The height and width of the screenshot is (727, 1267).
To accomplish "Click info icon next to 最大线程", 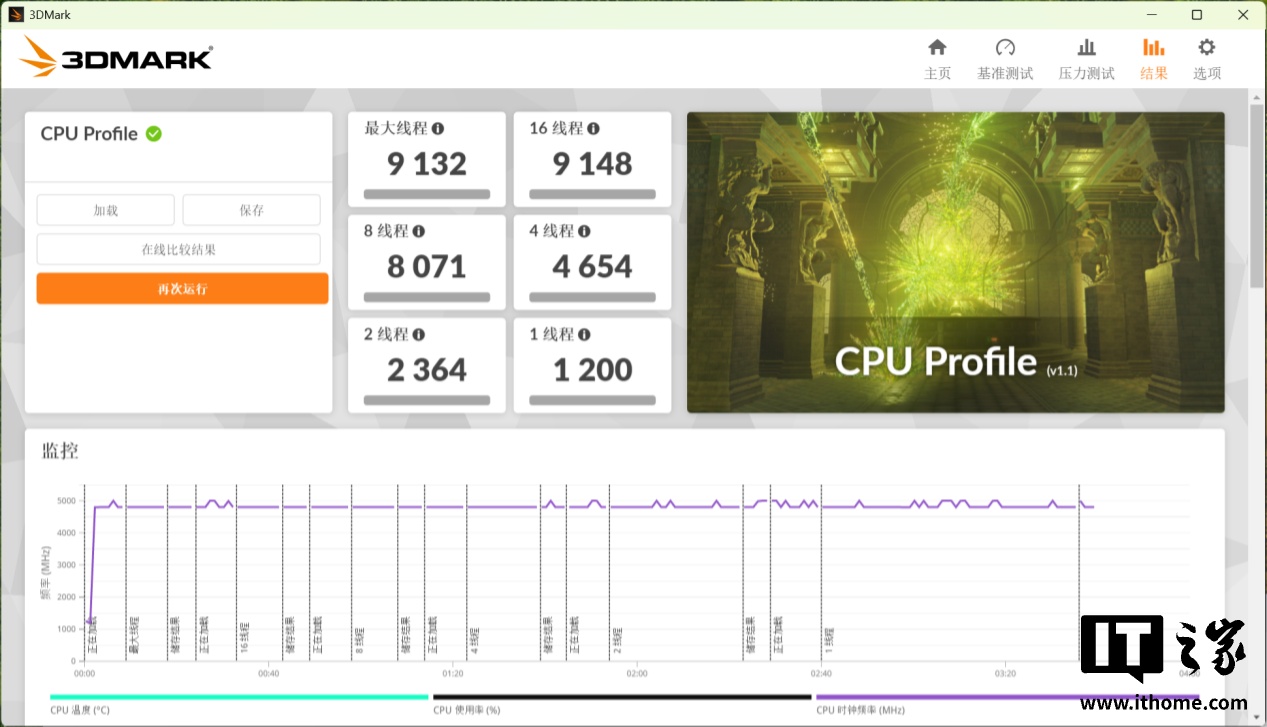I will [x=438, y=129].
